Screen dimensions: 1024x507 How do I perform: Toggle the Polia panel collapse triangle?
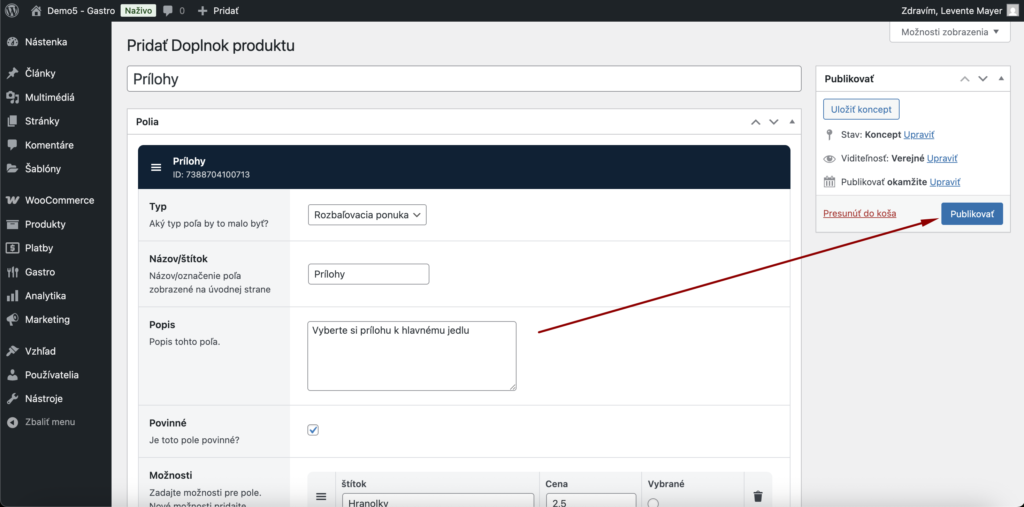[x=792, y=121]
